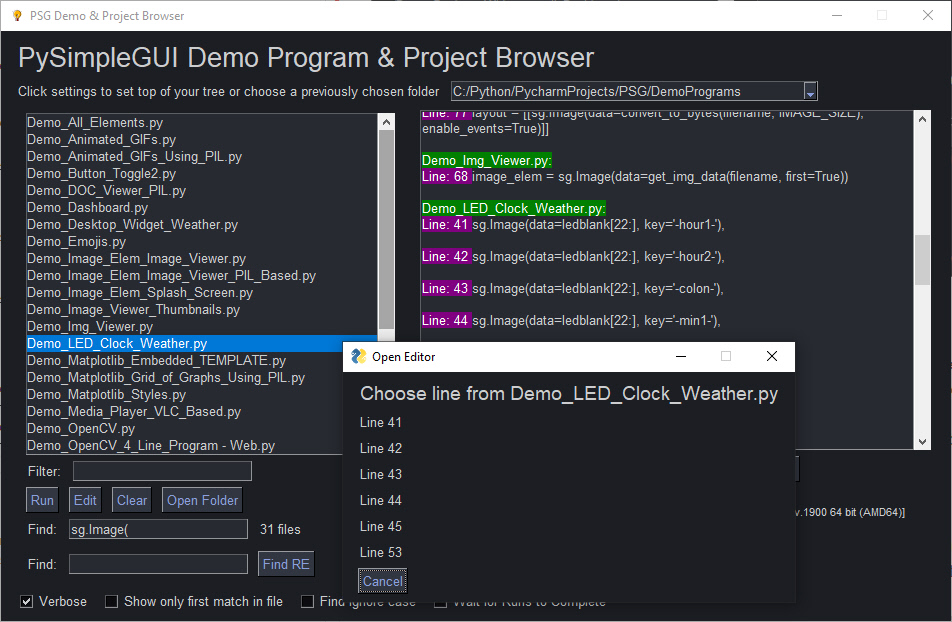Click up arrow of output pane scrollbar
Image resolution: width=952 pixels, height=622 pixels.
[x=922, y=118]
